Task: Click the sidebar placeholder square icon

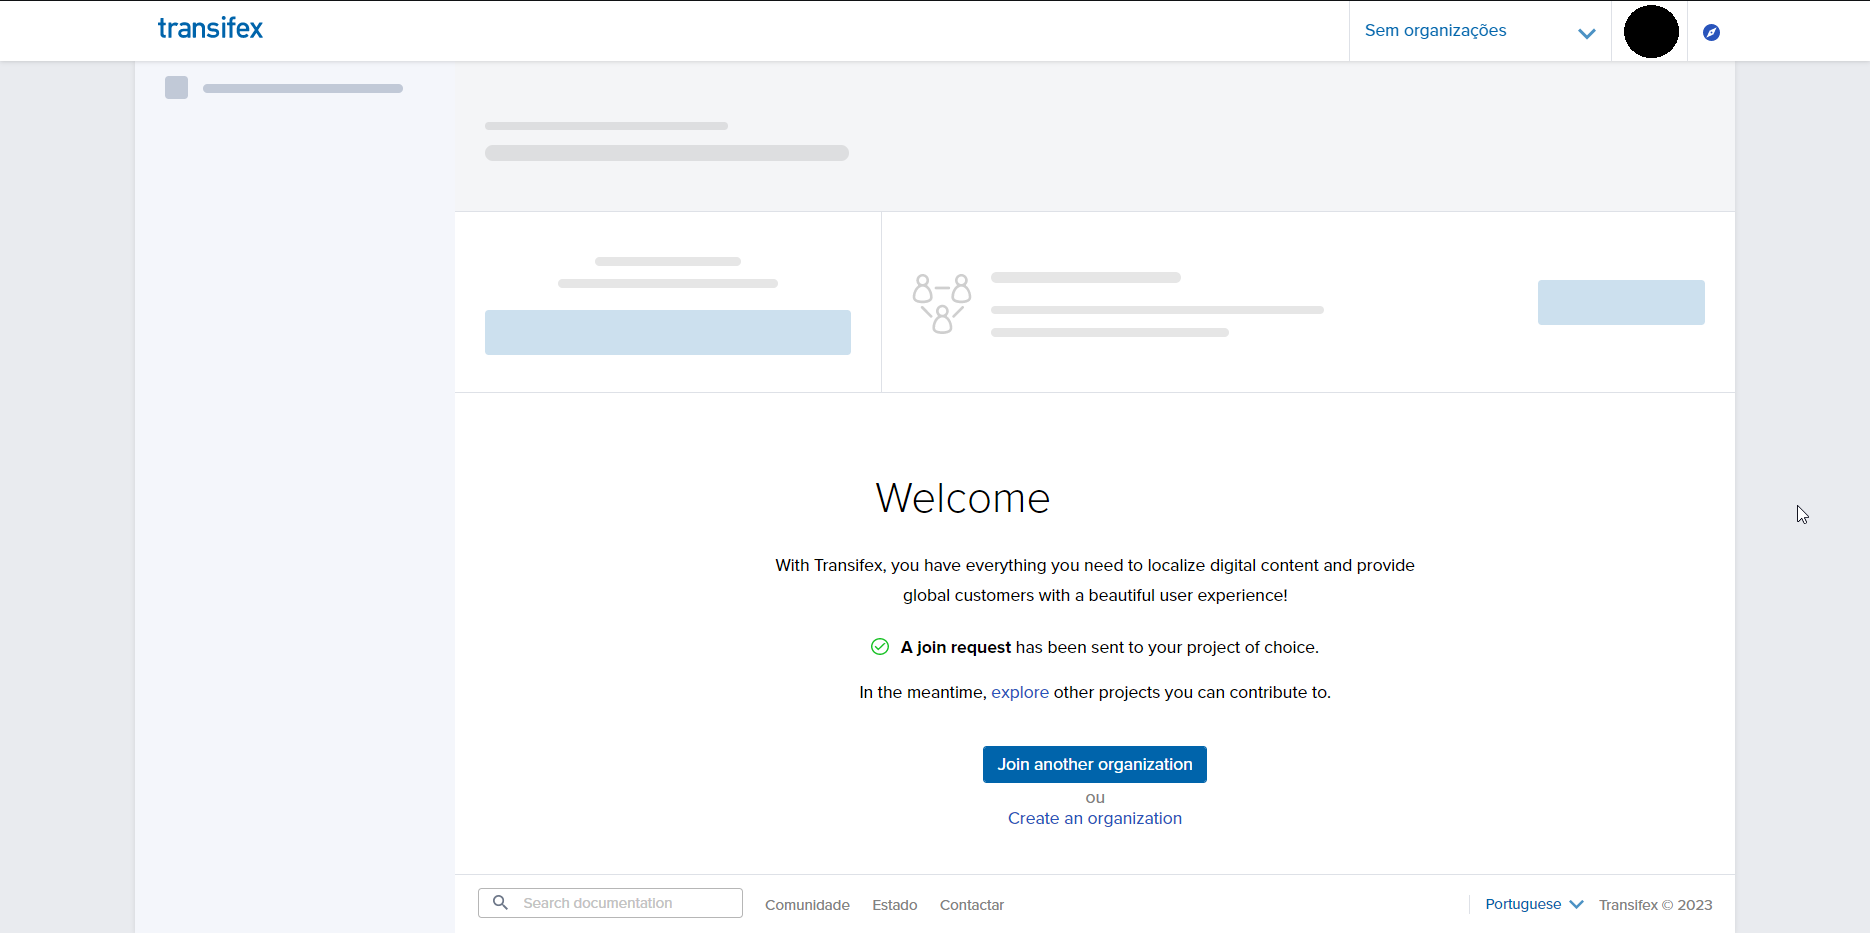Action: (x=176, y=88)
